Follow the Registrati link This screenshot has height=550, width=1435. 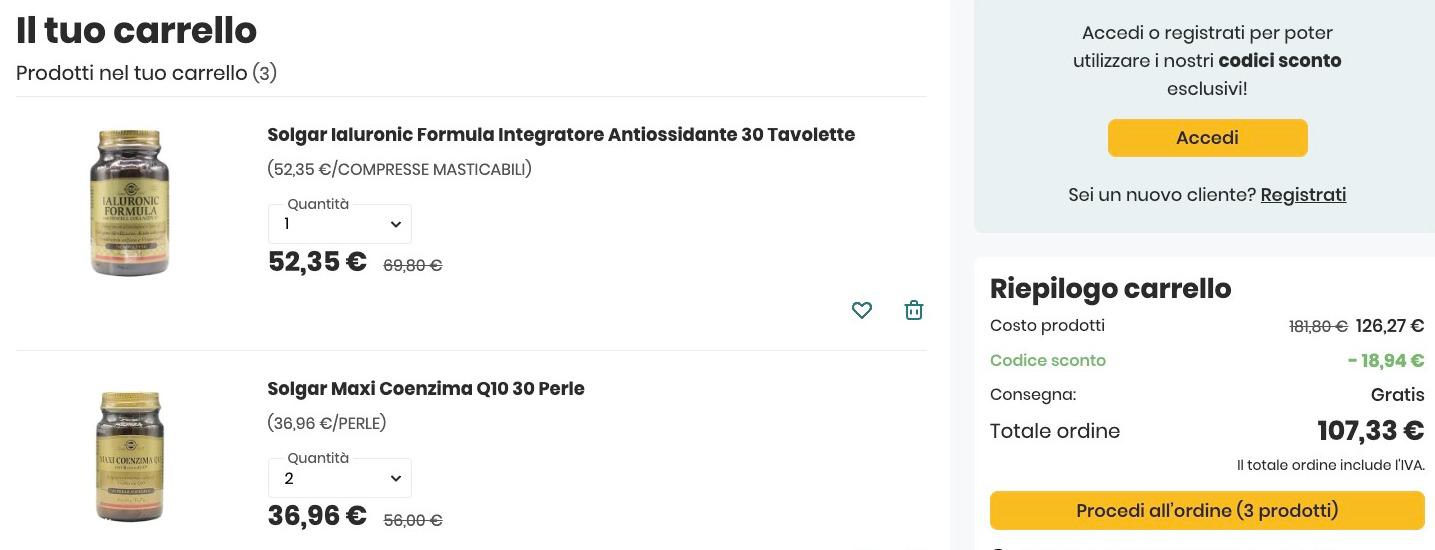pyautogui.click(x=1303, y=195)
